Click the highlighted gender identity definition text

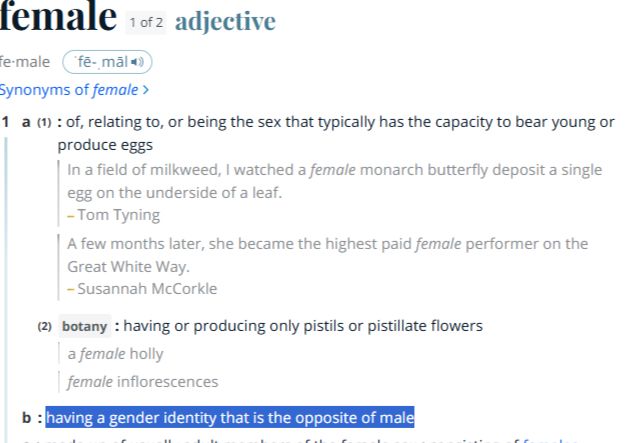(230, 417)
